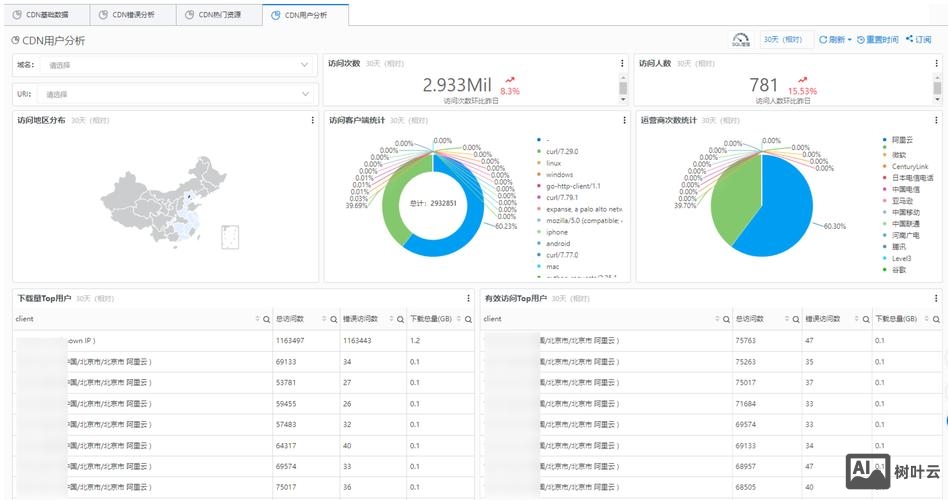The image size is (948, 500).
Task: Open the 运营商次数统计 panel kebab menu
Action: [x=936, y=120]
